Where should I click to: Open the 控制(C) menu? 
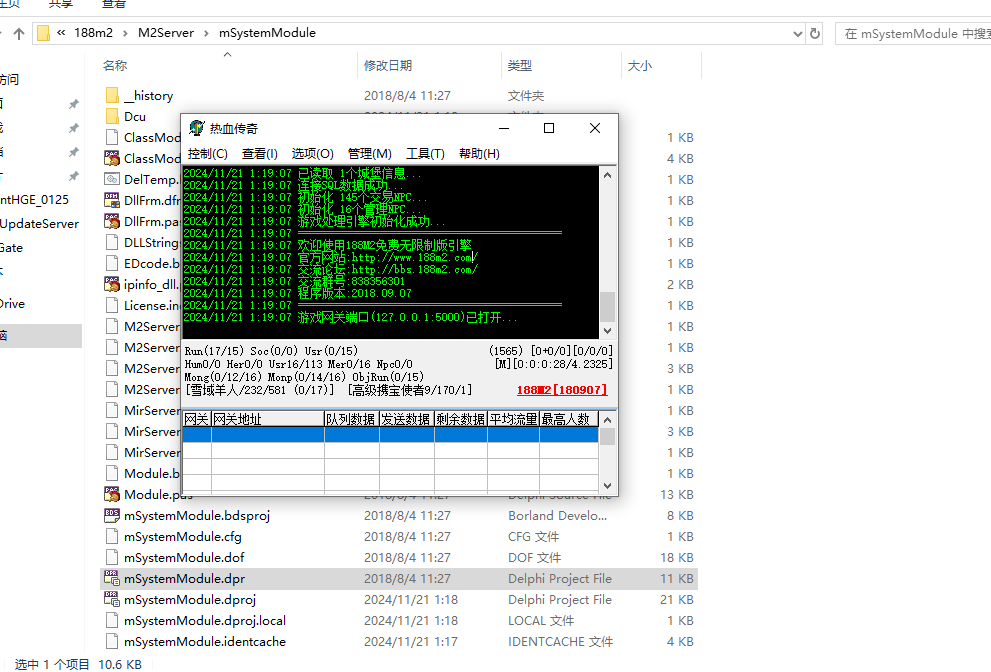pos(207,153)
